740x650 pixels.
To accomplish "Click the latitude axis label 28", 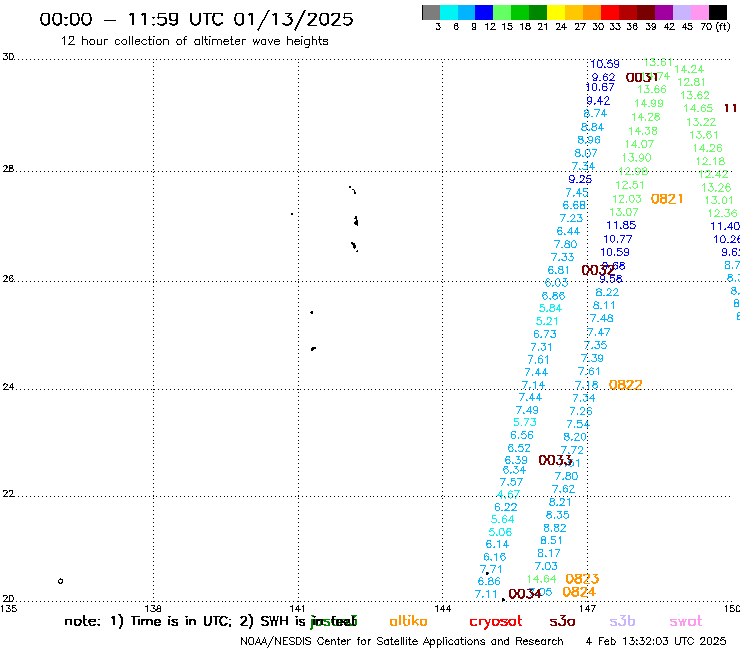I will click(8, 169).
